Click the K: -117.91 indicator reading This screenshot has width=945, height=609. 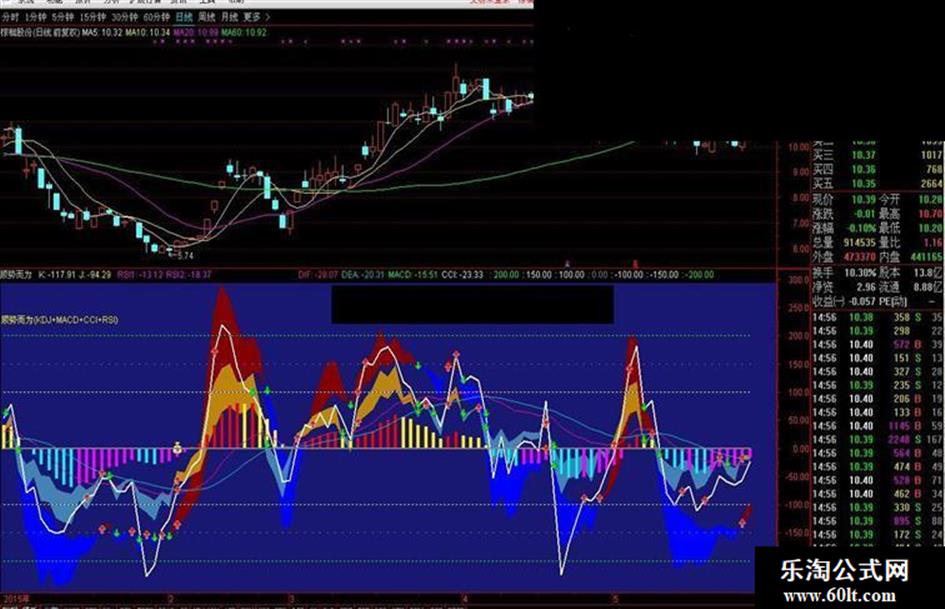point(57,275)
